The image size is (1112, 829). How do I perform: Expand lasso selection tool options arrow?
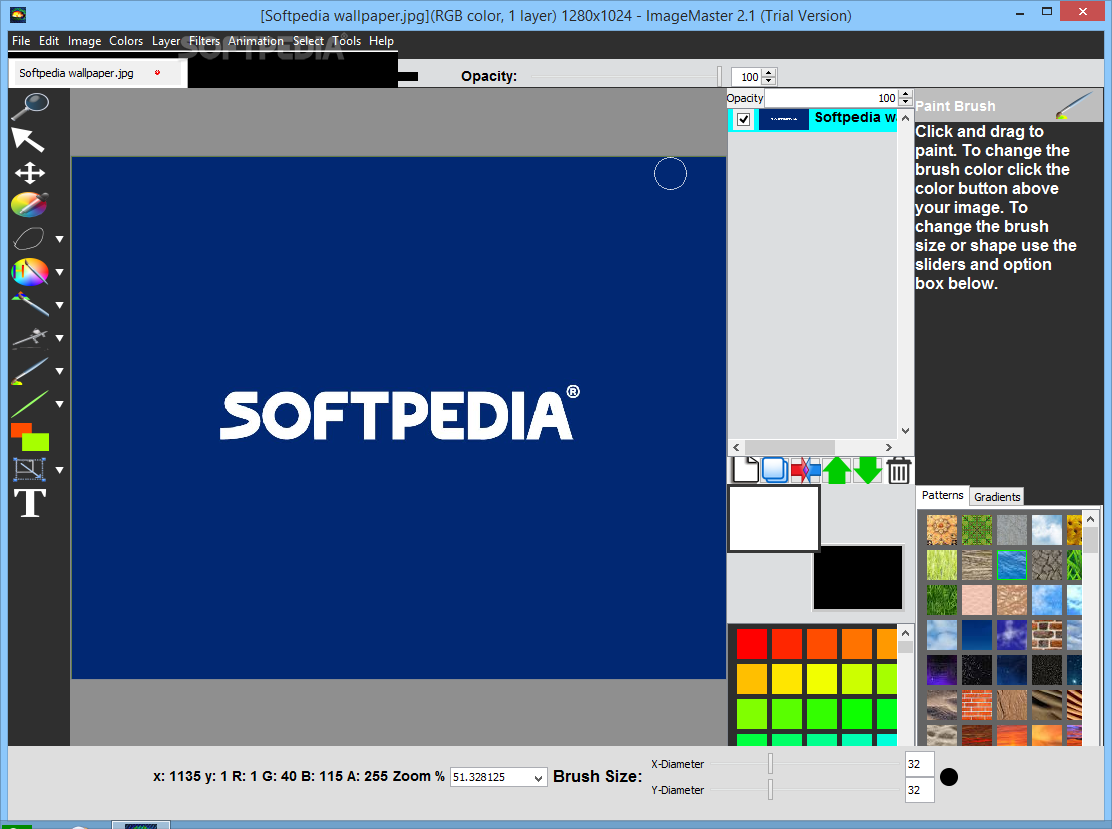(x=60, y=239)
